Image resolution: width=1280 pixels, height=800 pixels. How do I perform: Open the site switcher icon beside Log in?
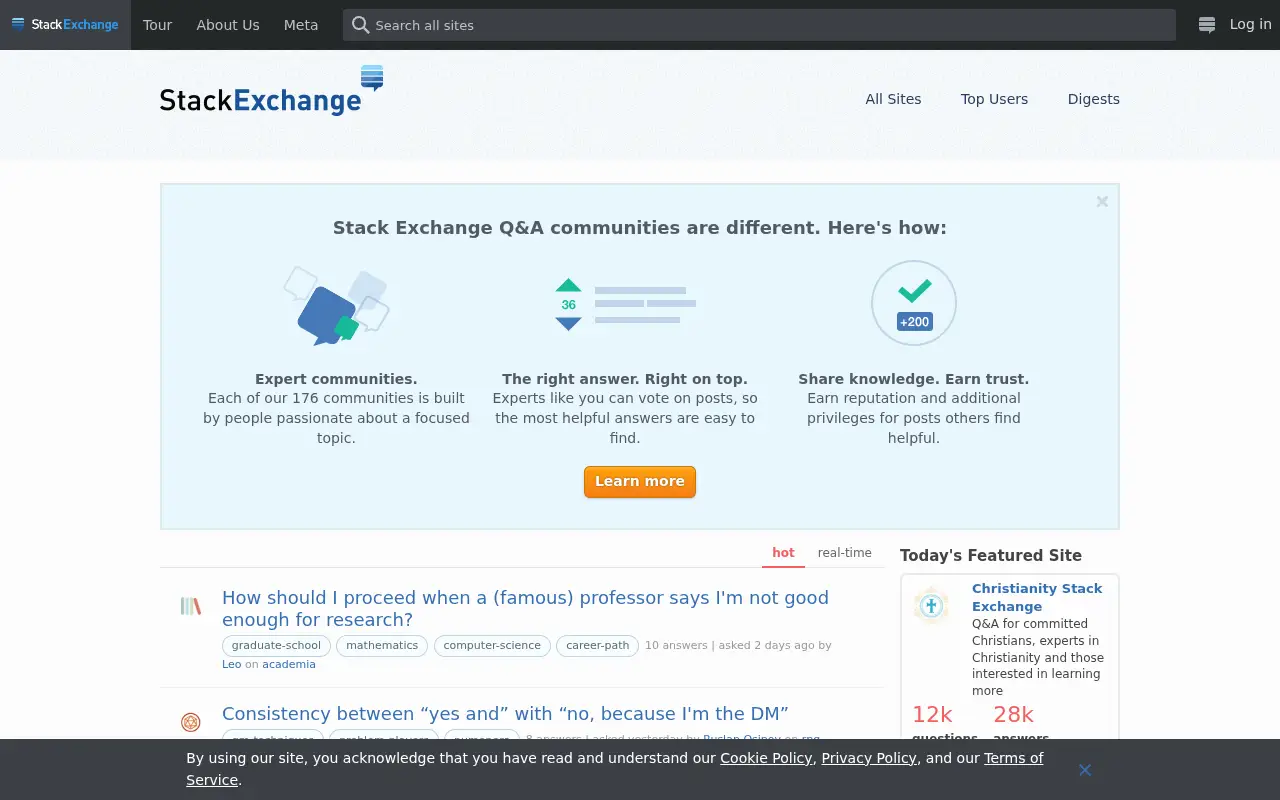click(x=1207, y=25)
